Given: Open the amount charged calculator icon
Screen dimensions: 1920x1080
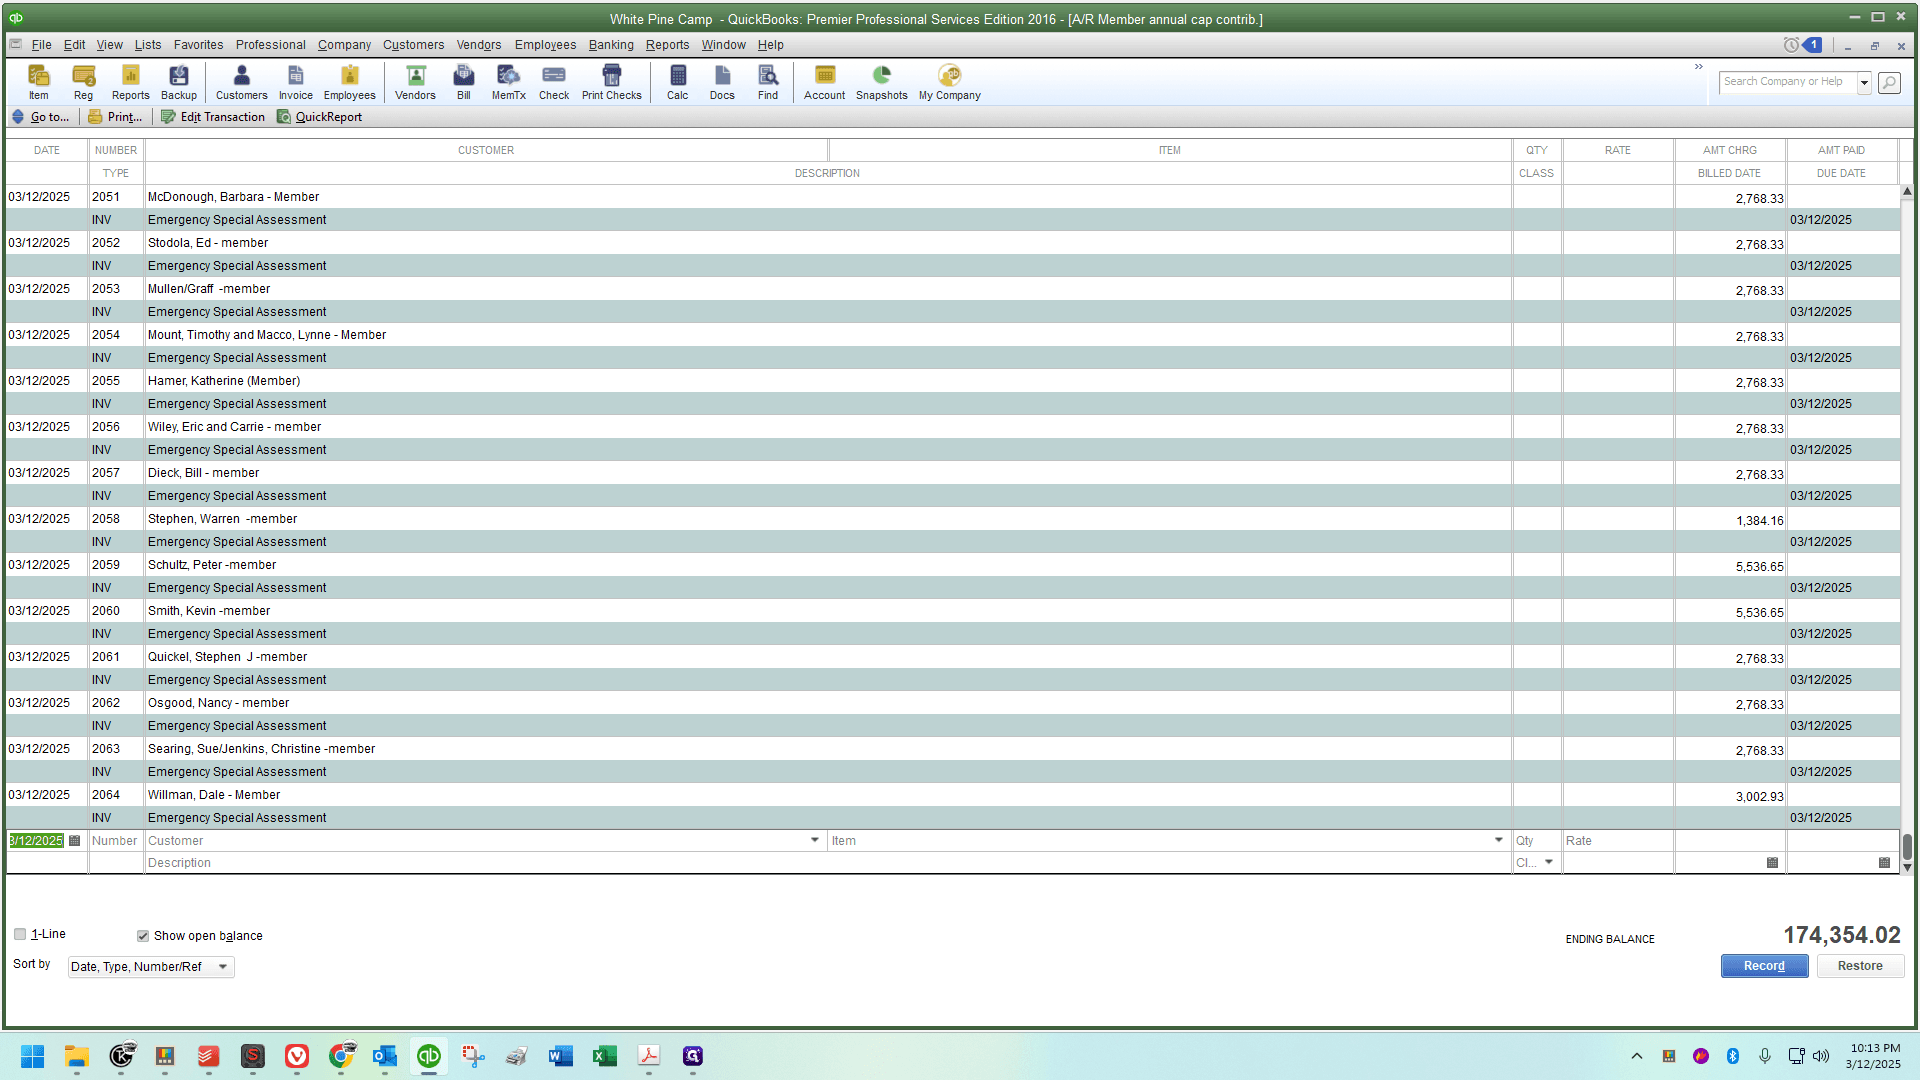Looking at the screenshot, I should (1772, 863).
